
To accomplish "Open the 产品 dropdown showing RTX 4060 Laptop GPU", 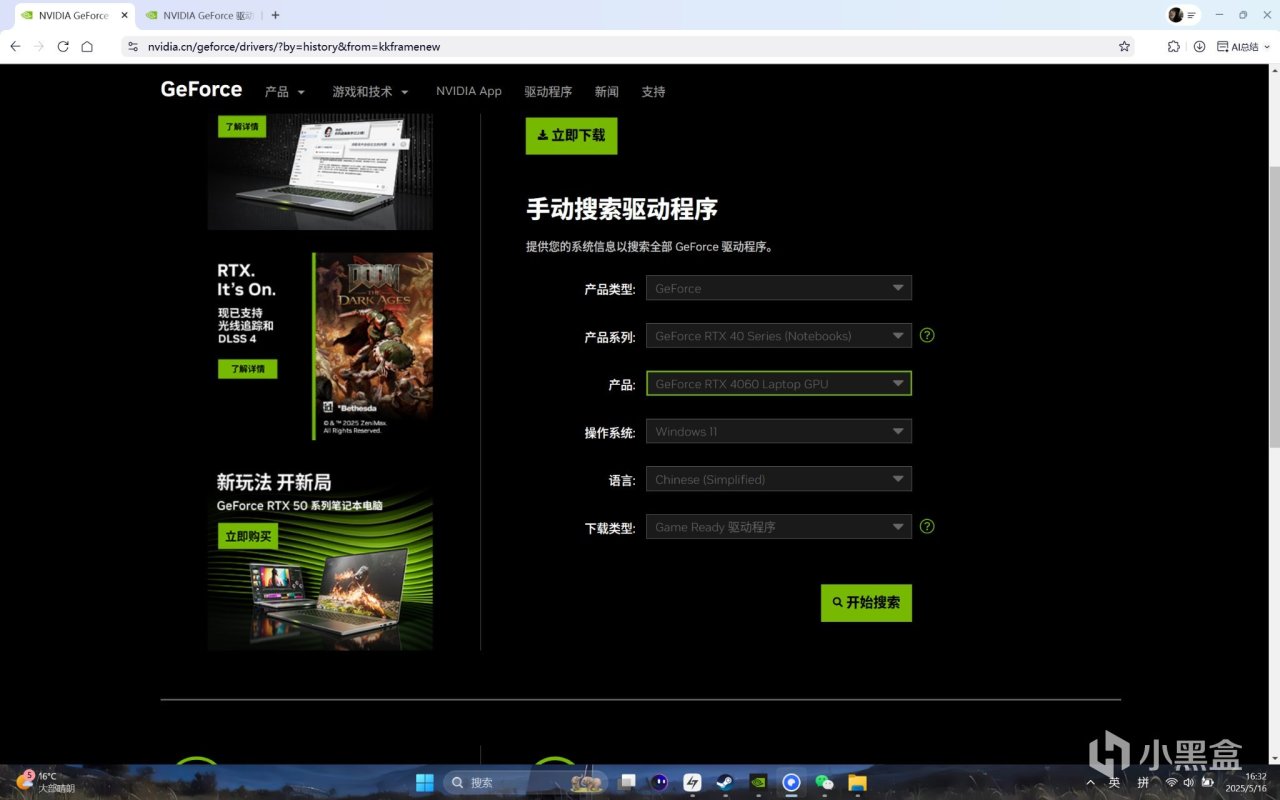I will 779,384.
